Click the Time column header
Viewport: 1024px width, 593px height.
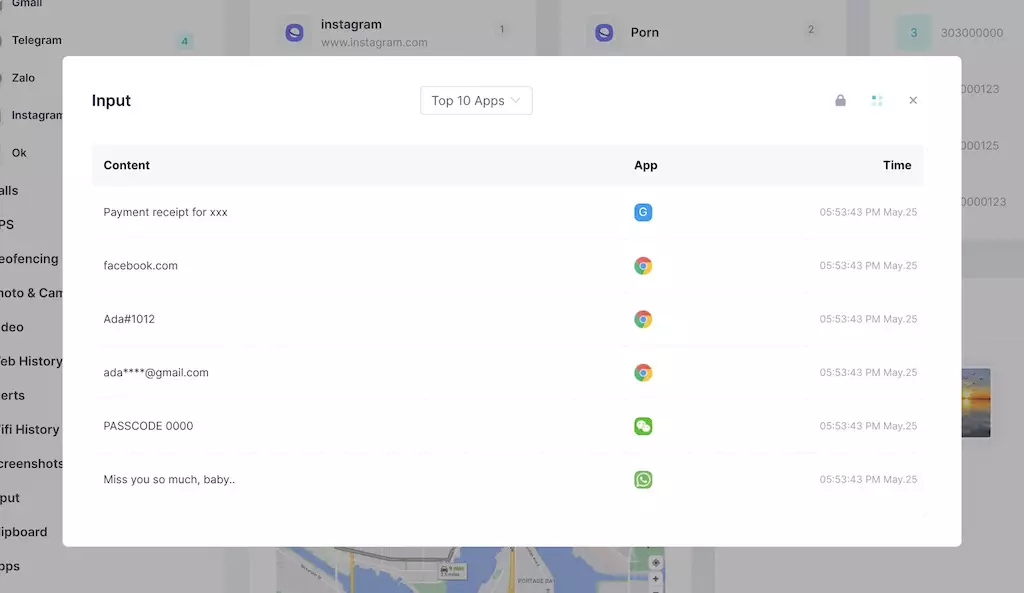pos(896,166)
